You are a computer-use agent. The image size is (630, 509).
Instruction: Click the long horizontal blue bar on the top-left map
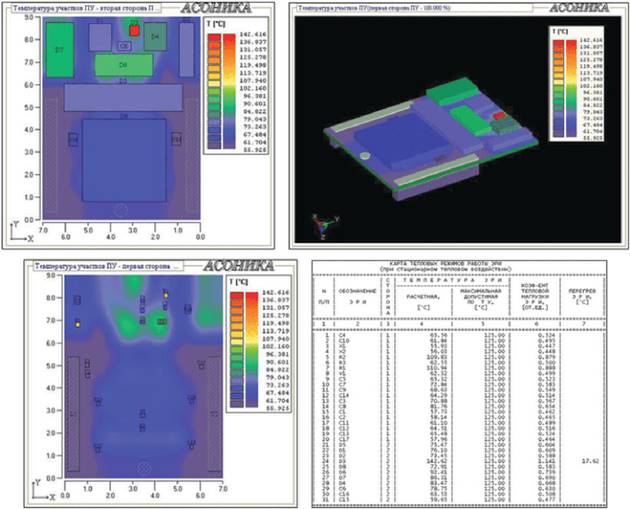[123, 97]
